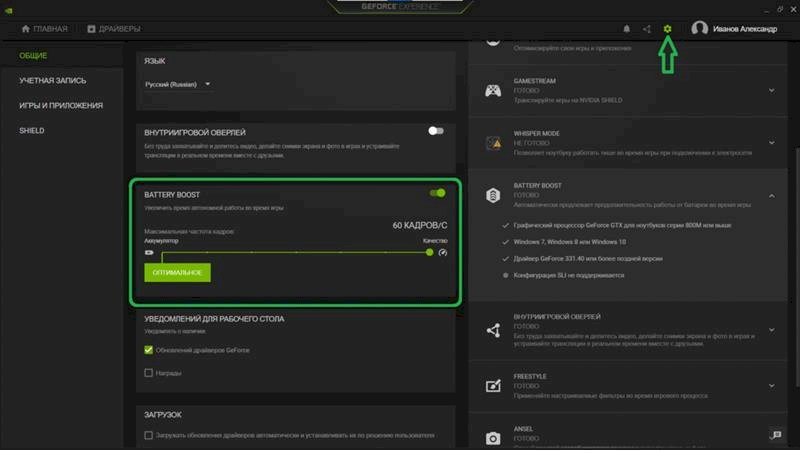Open the notifications bell
The width and height of the screenshot is (800, 450).
(627, 29)
